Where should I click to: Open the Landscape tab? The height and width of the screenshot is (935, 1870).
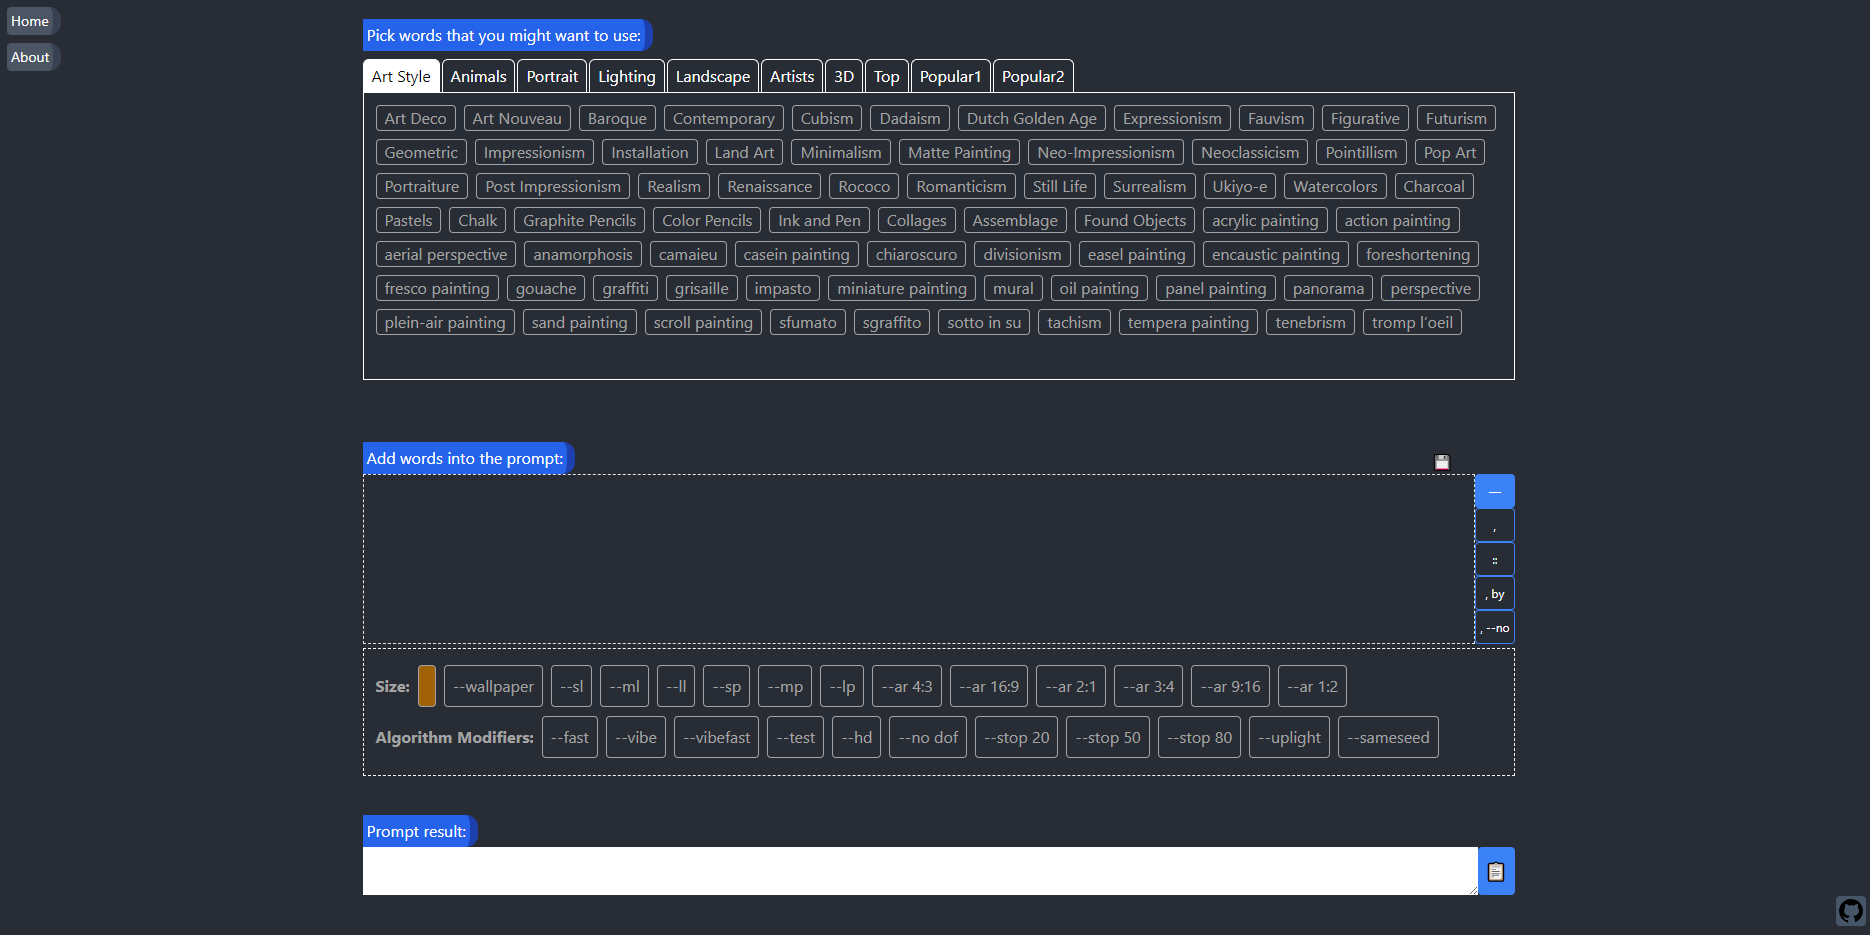click(x=713, y=76)
